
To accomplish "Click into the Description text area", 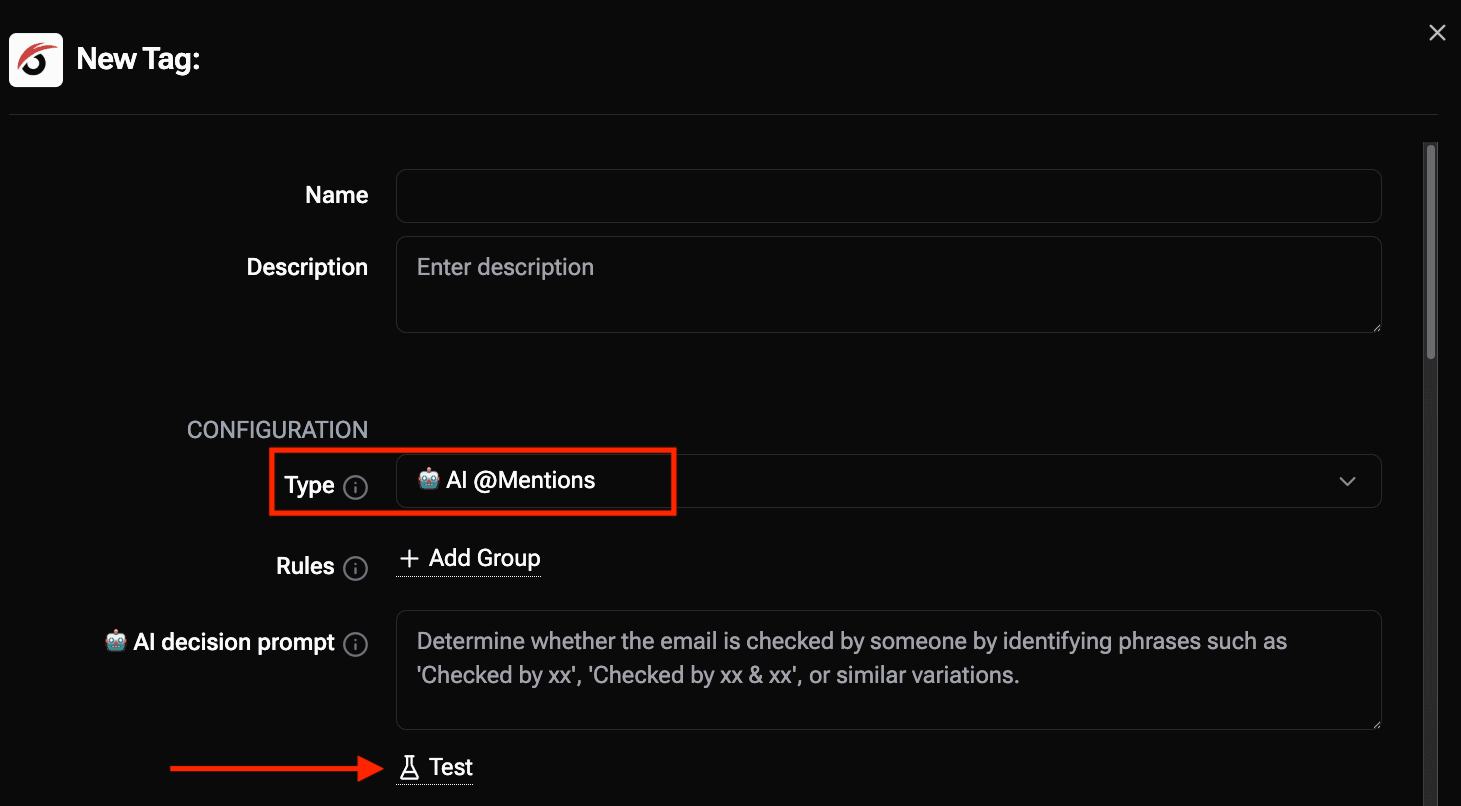I will click(x=888, y=284).
